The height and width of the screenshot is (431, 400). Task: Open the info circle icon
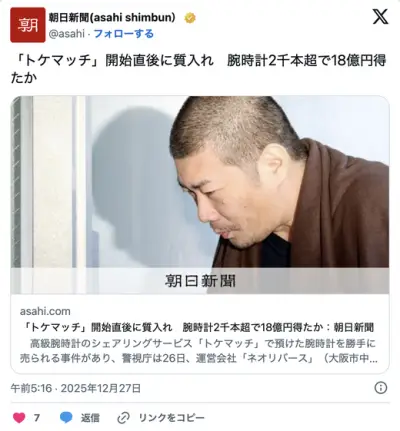[x=381, y=388]
